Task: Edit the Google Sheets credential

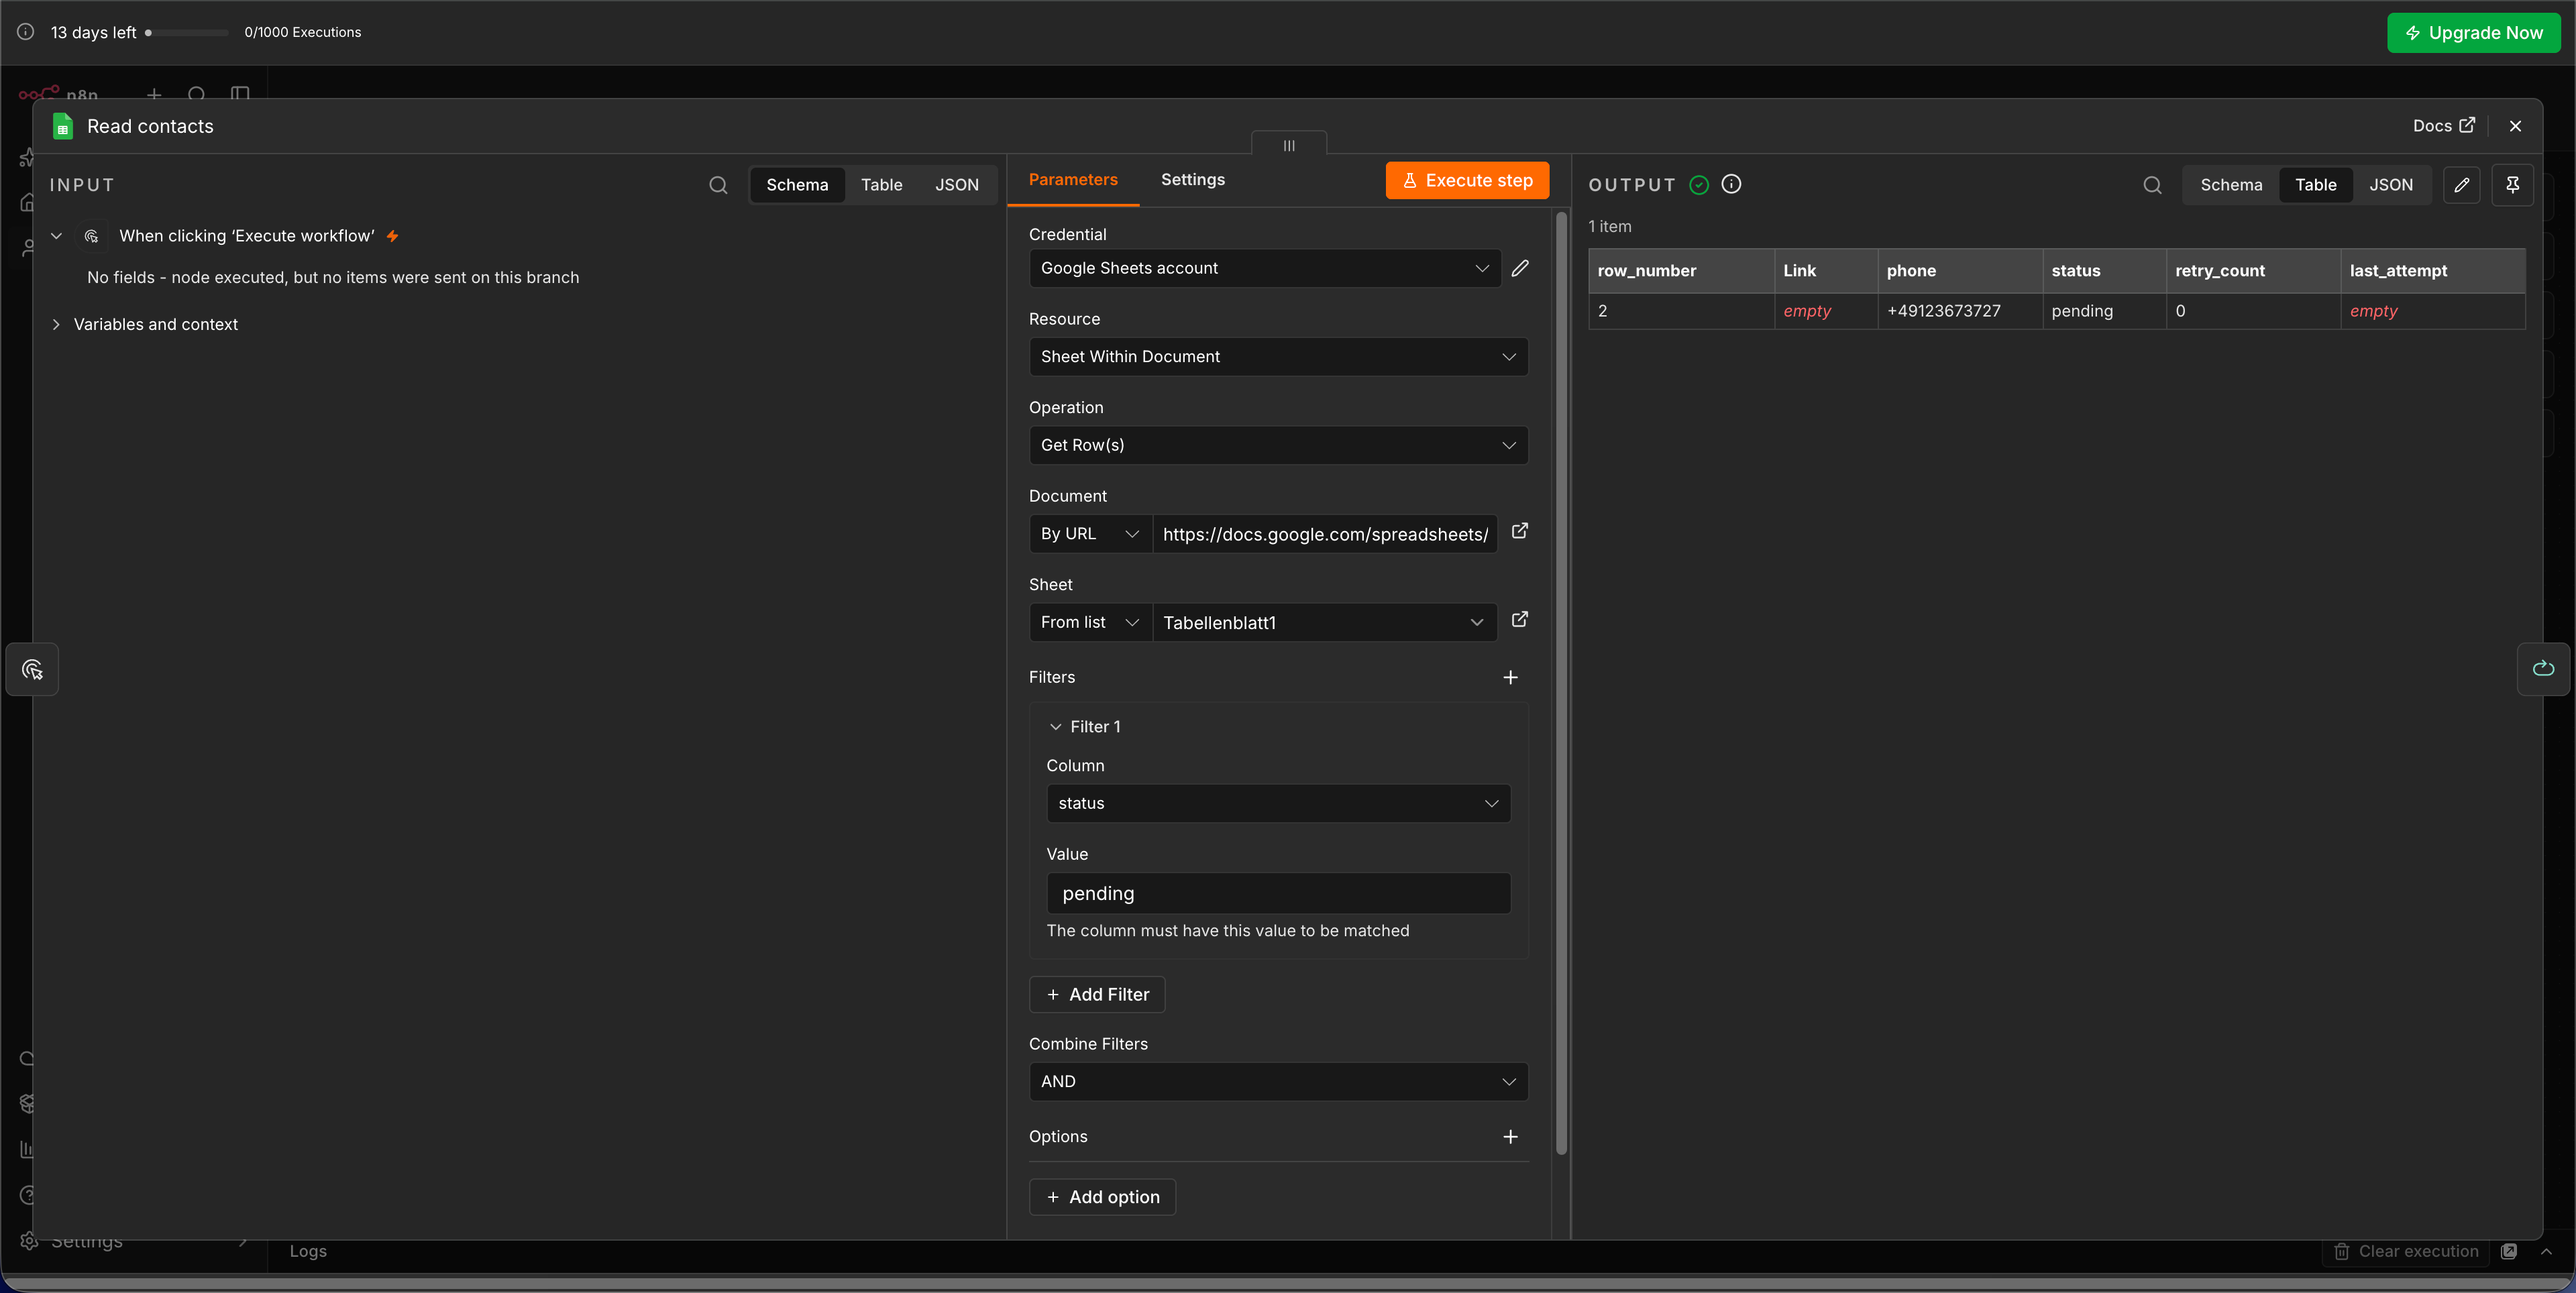Action: (1520, 268)
